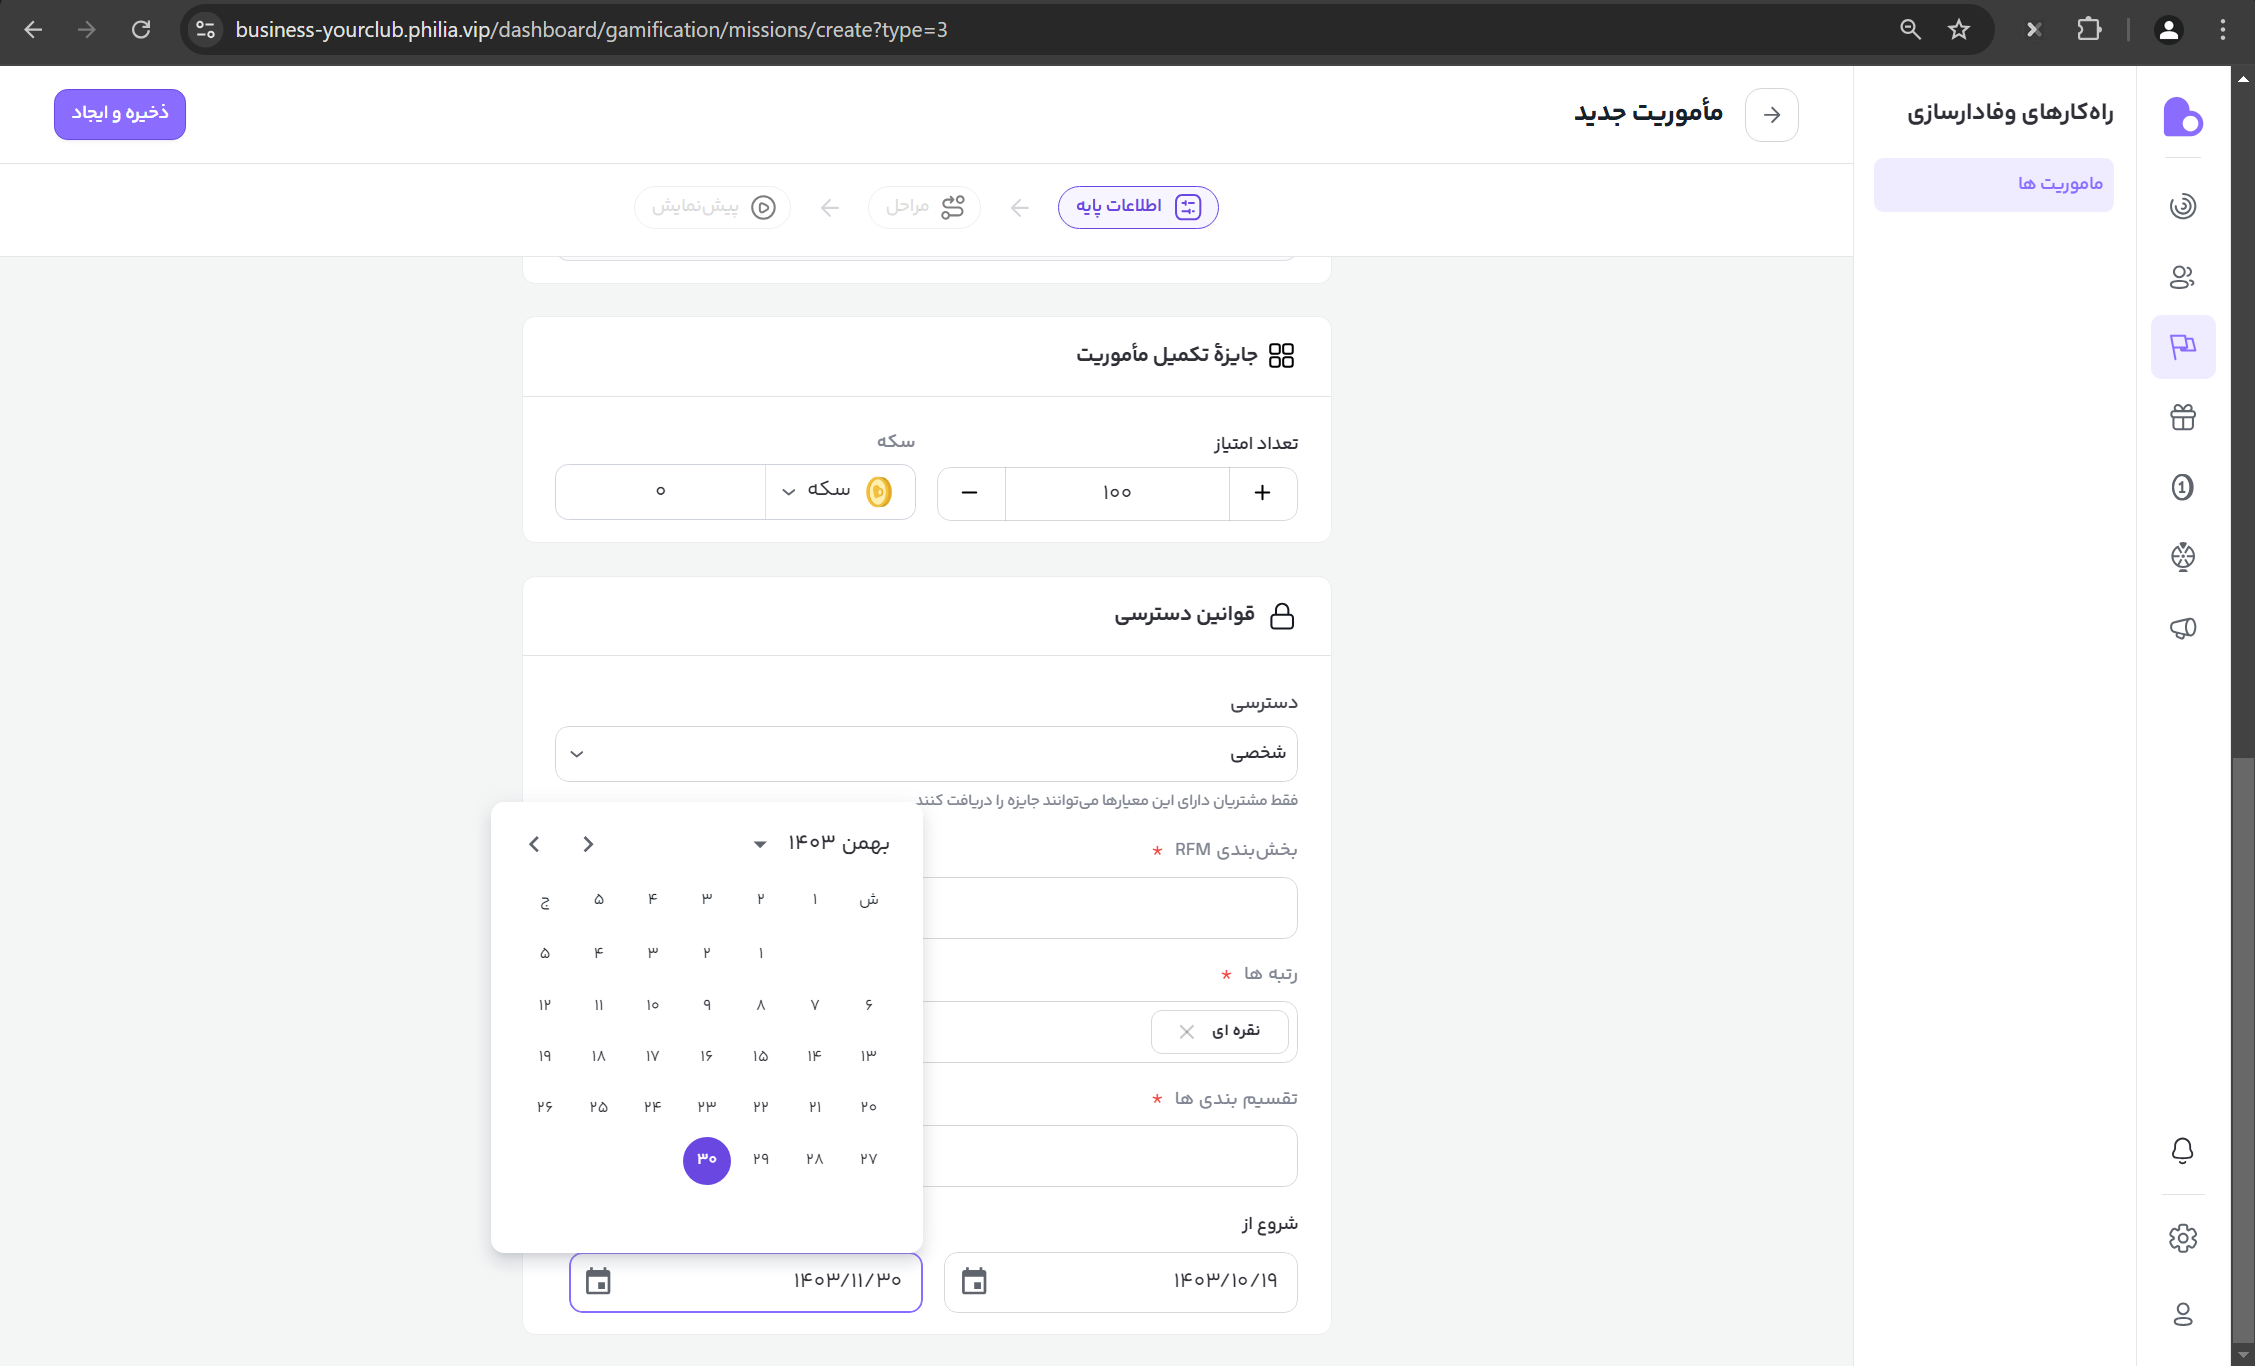Viewport: 2255px width, 1366px height.
Task: Open settings gear in sidebar
Action: tap(2182, 1239)
